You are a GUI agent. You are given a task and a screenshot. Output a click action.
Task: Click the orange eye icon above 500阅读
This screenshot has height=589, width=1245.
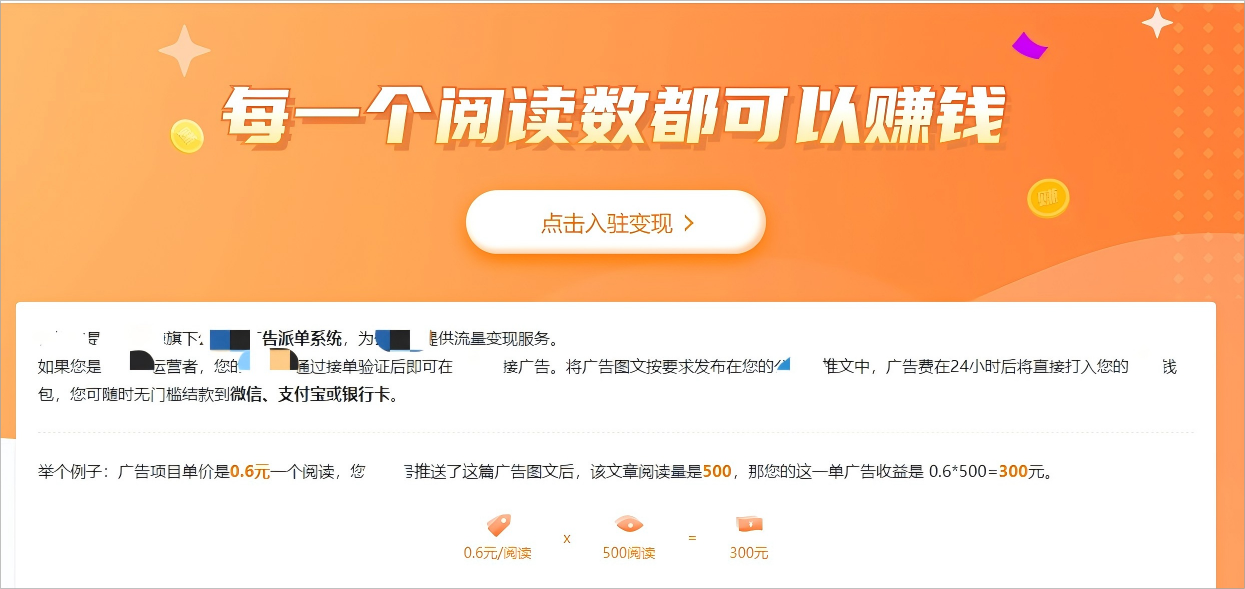click(629, 524)
